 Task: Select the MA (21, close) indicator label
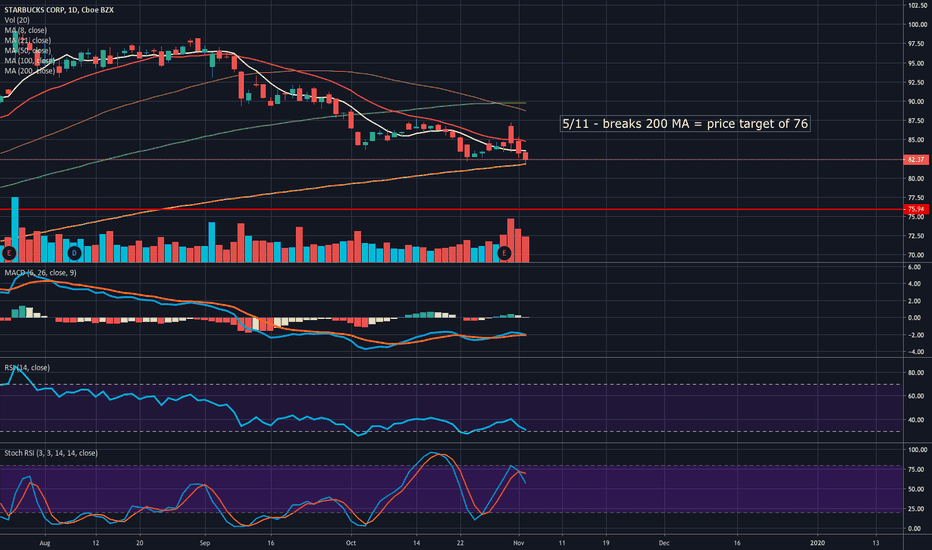(27, 40)
